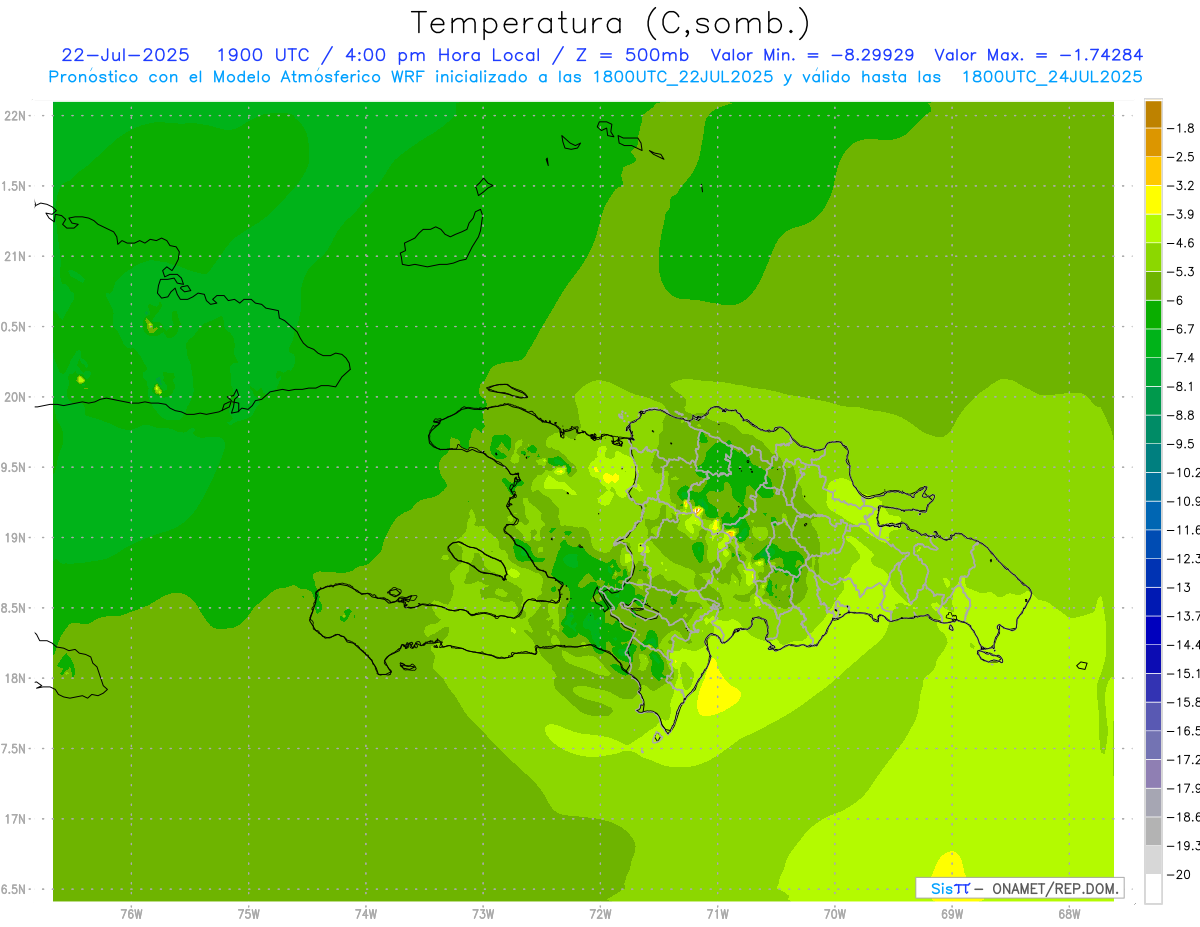Click the '18N' latitude axis label
The height and width of the screenshot is (927, 1200).
(15, 678)
